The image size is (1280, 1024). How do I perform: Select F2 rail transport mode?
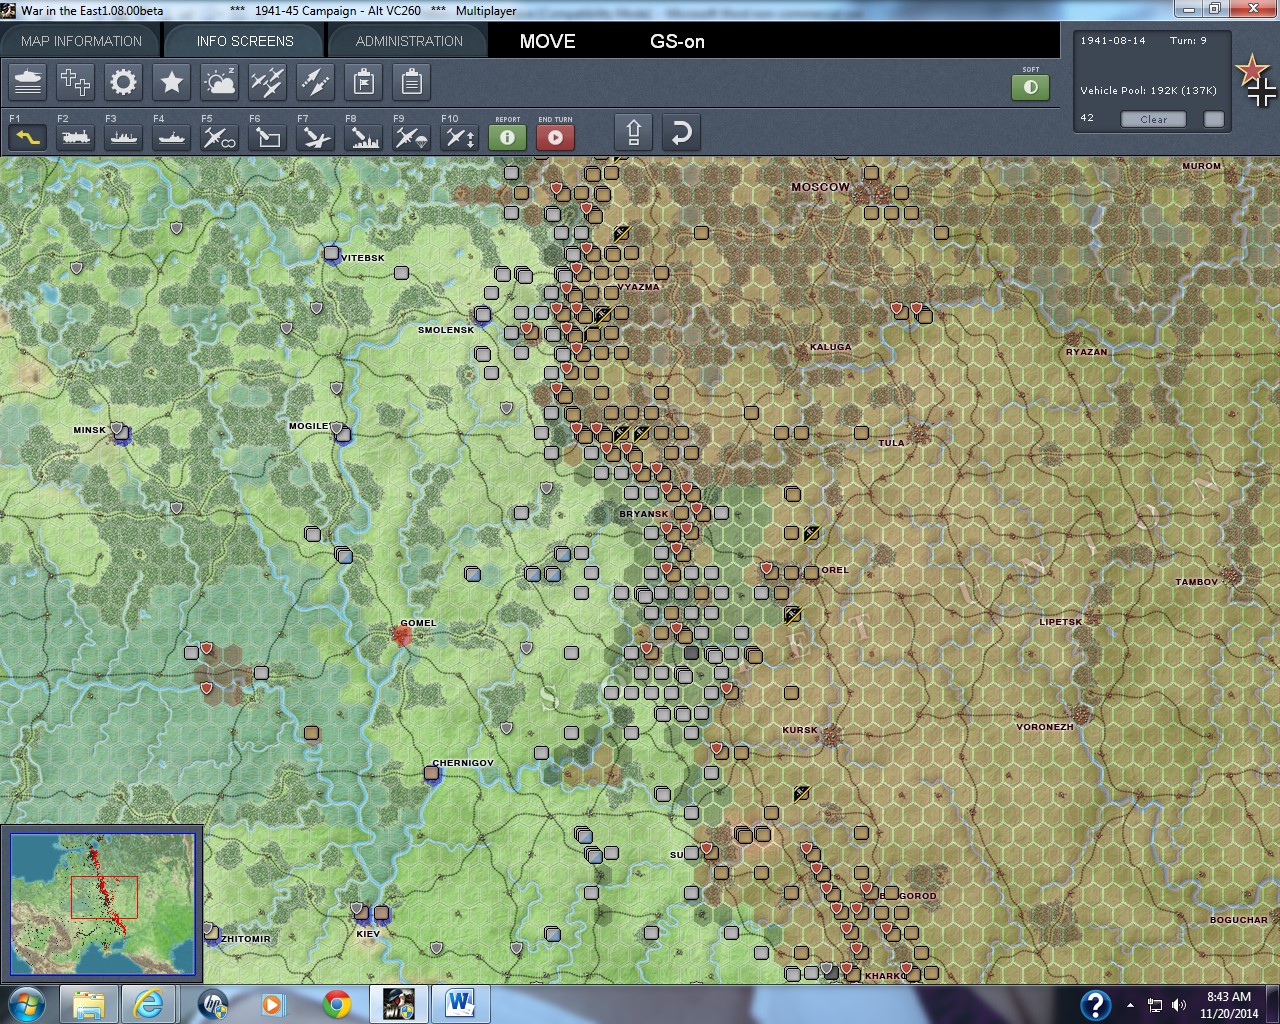click(x=76, y=137)
